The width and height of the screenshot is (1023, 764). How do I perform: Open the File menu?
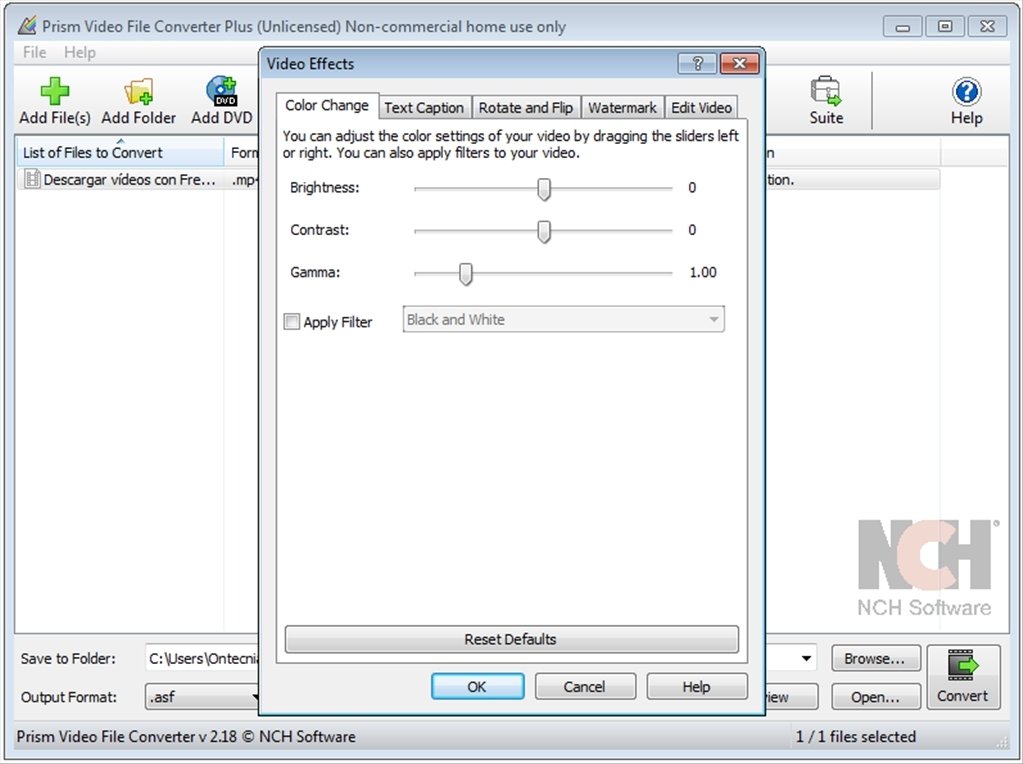tap(34, 52)
